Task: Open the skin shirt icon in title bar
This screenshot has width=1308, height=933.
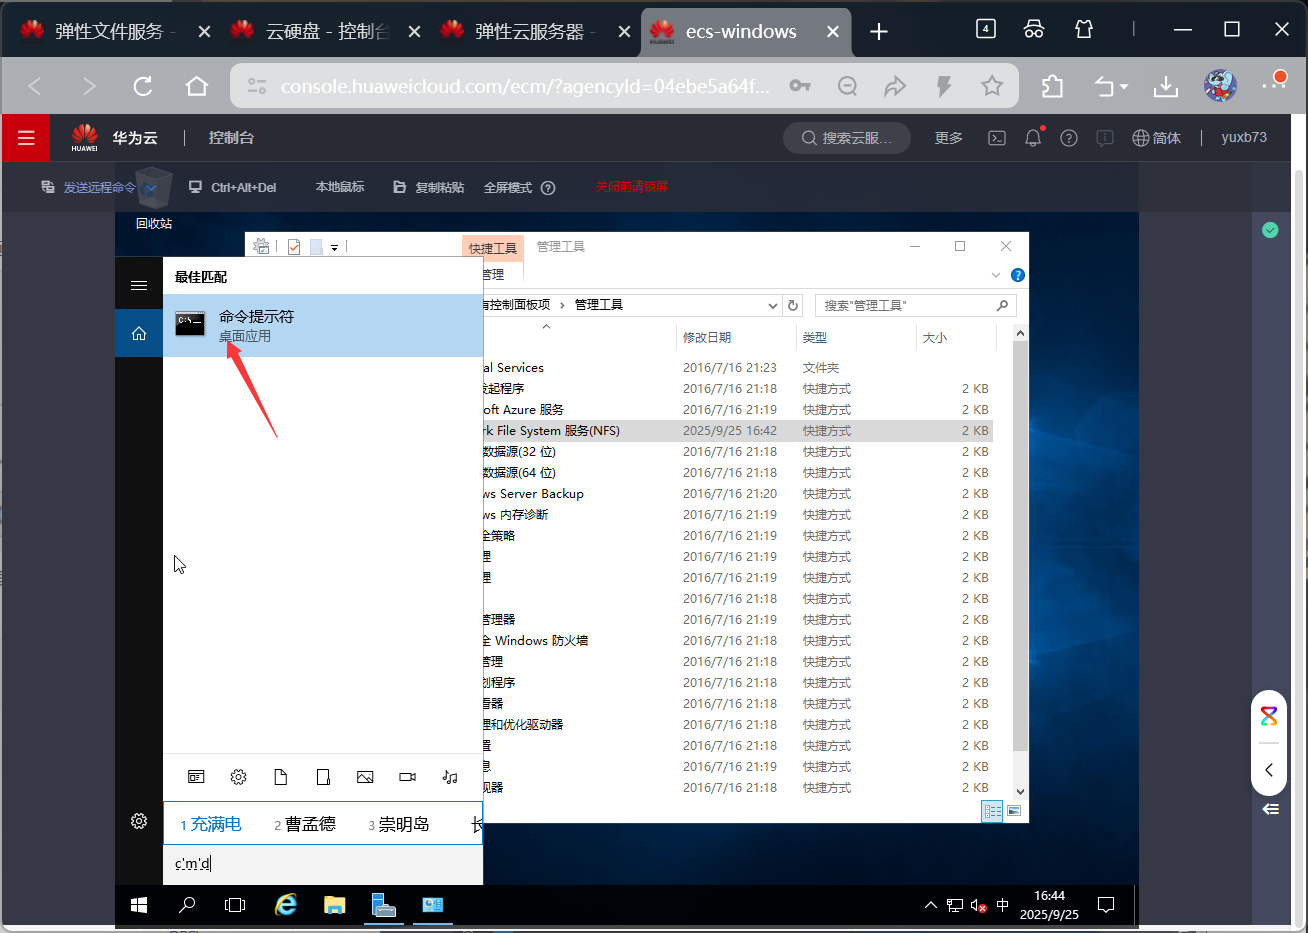Action: tap(1084, 30)
